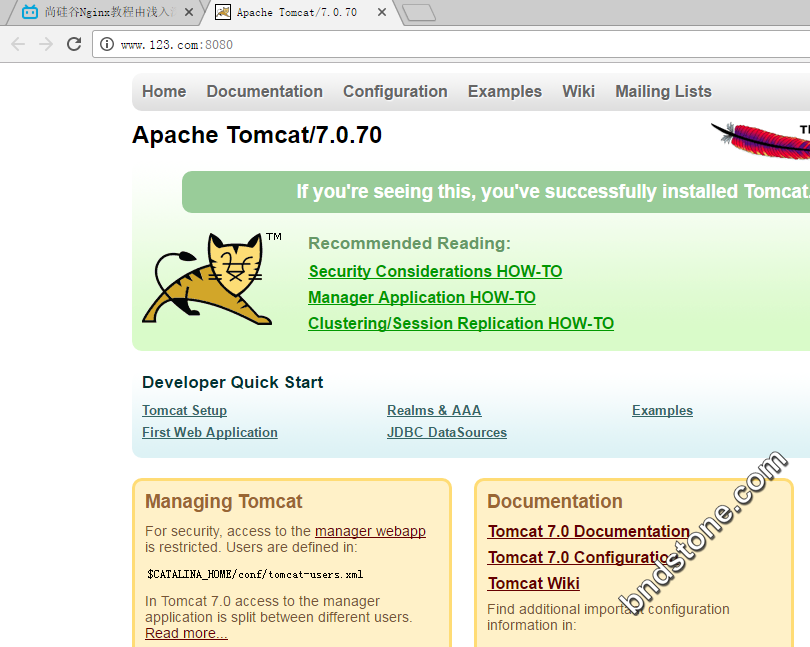The image size is (810, 647).
Task: Open Mailing Lists in the navigation bar
Action: (663, 91)
